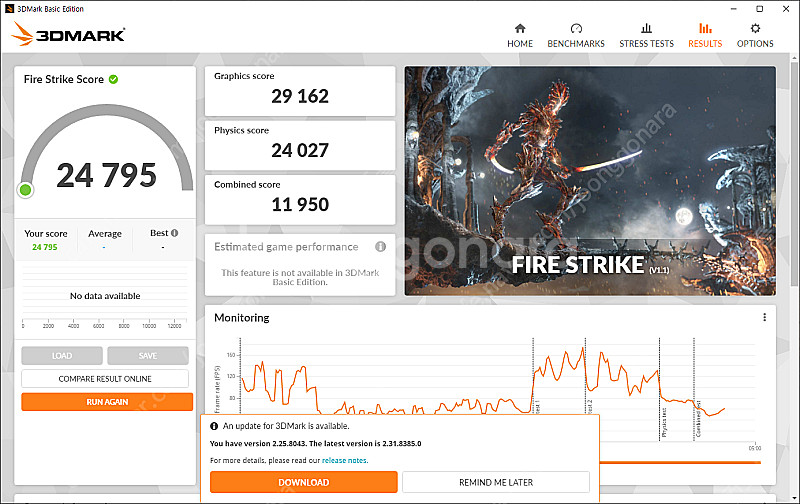800x504 pixels.
Task: Choose REMIND ME LATER
Action: point(496,482)
